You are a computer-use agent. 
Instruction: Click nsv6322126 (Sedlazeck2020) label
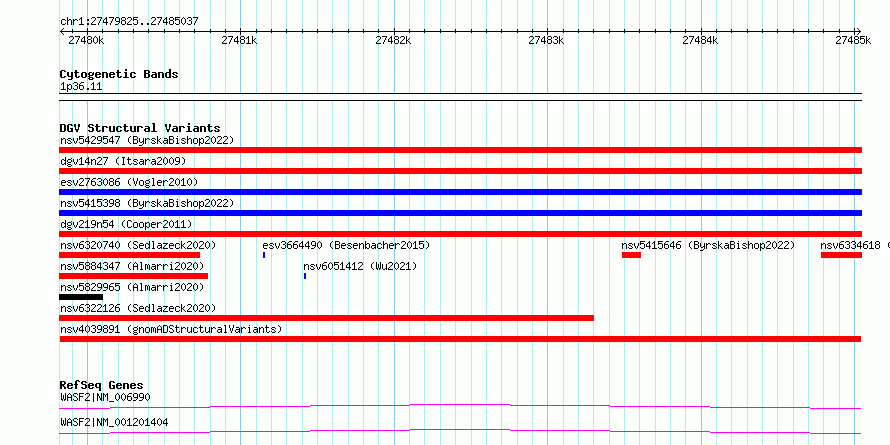click(x=138, y=308)
